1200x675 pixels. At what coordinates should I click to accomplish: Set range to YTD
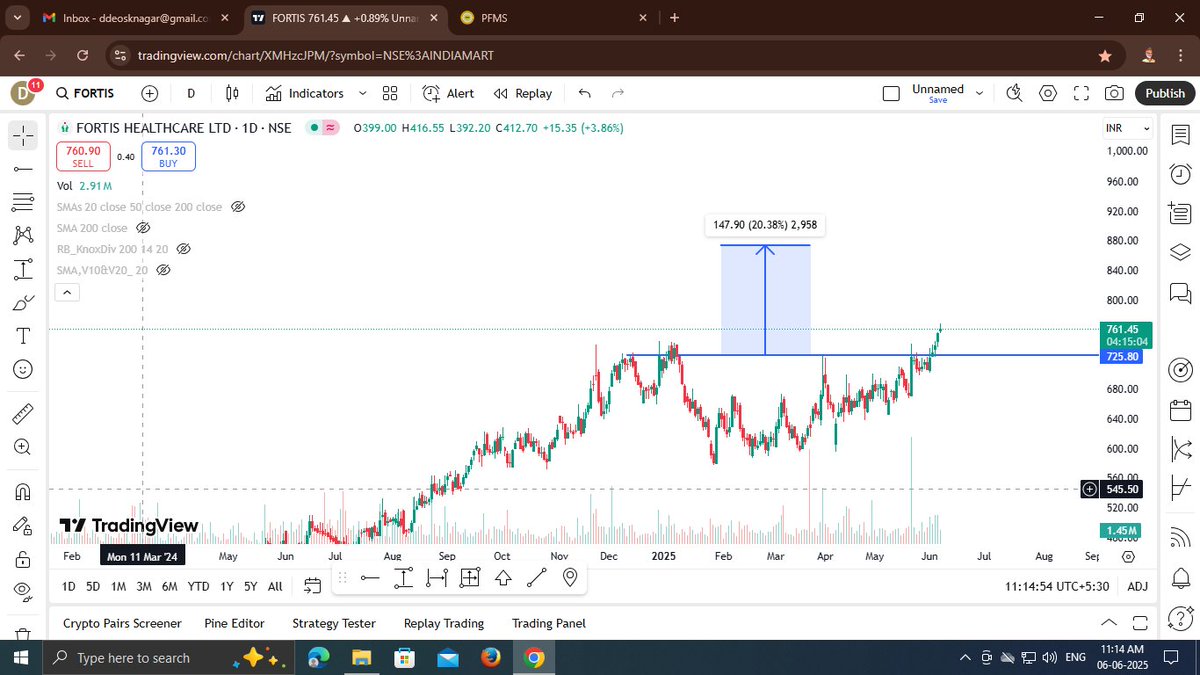198,586
